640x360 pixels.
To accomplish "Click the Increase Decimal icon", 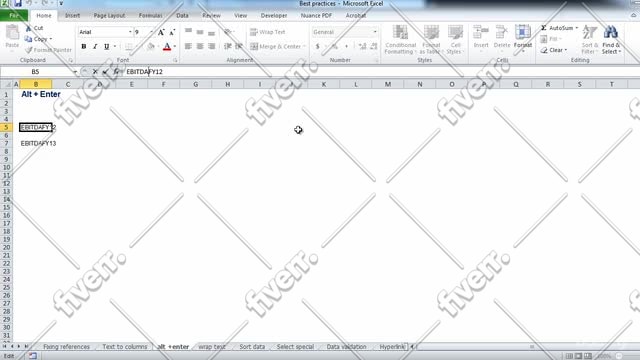I will click(x=362, y=47).
